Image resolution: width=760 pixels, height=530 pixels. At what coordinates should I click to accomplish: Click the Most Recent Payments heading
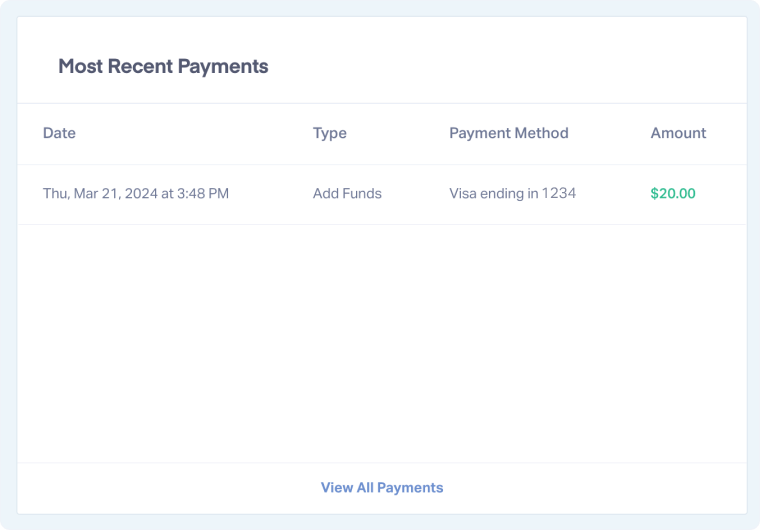tap(163, 67)
